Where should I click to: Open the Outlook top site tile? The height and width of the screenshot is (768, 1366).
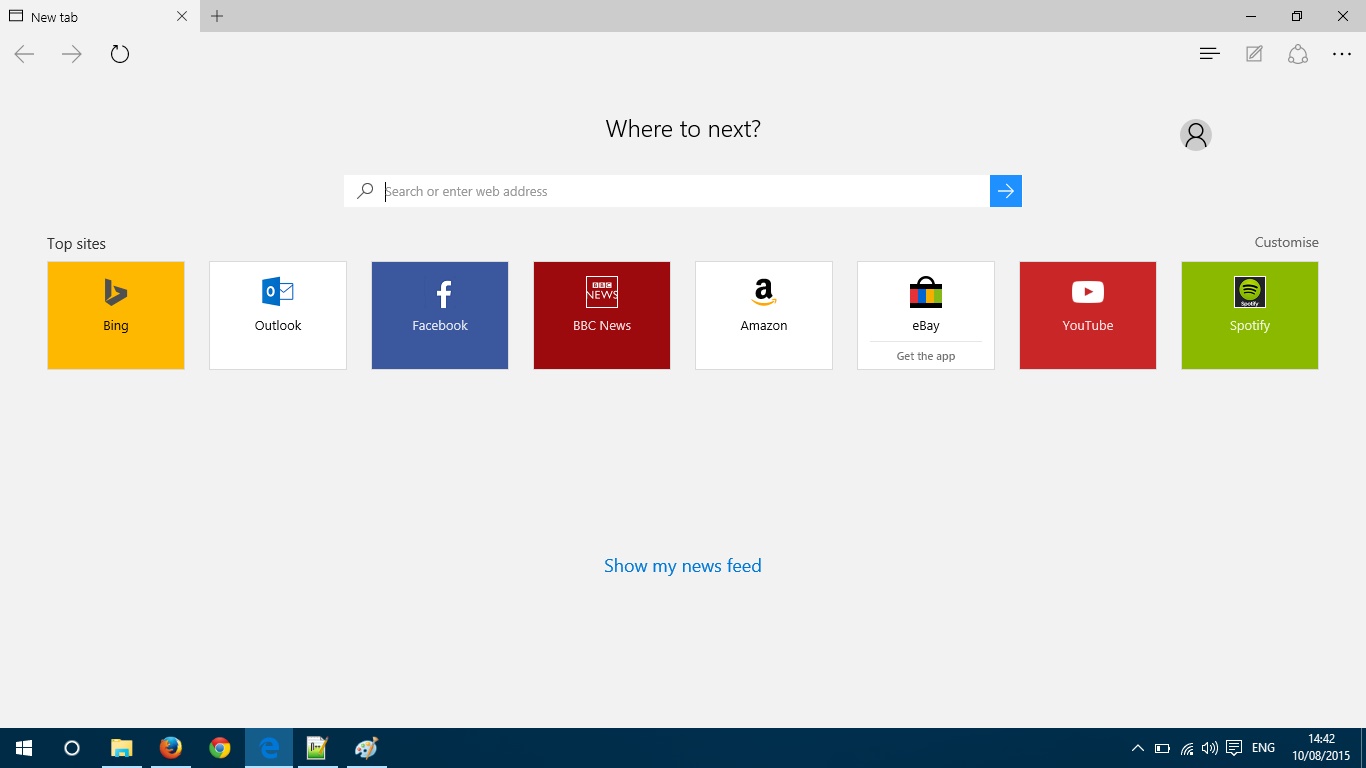point(278,315)
